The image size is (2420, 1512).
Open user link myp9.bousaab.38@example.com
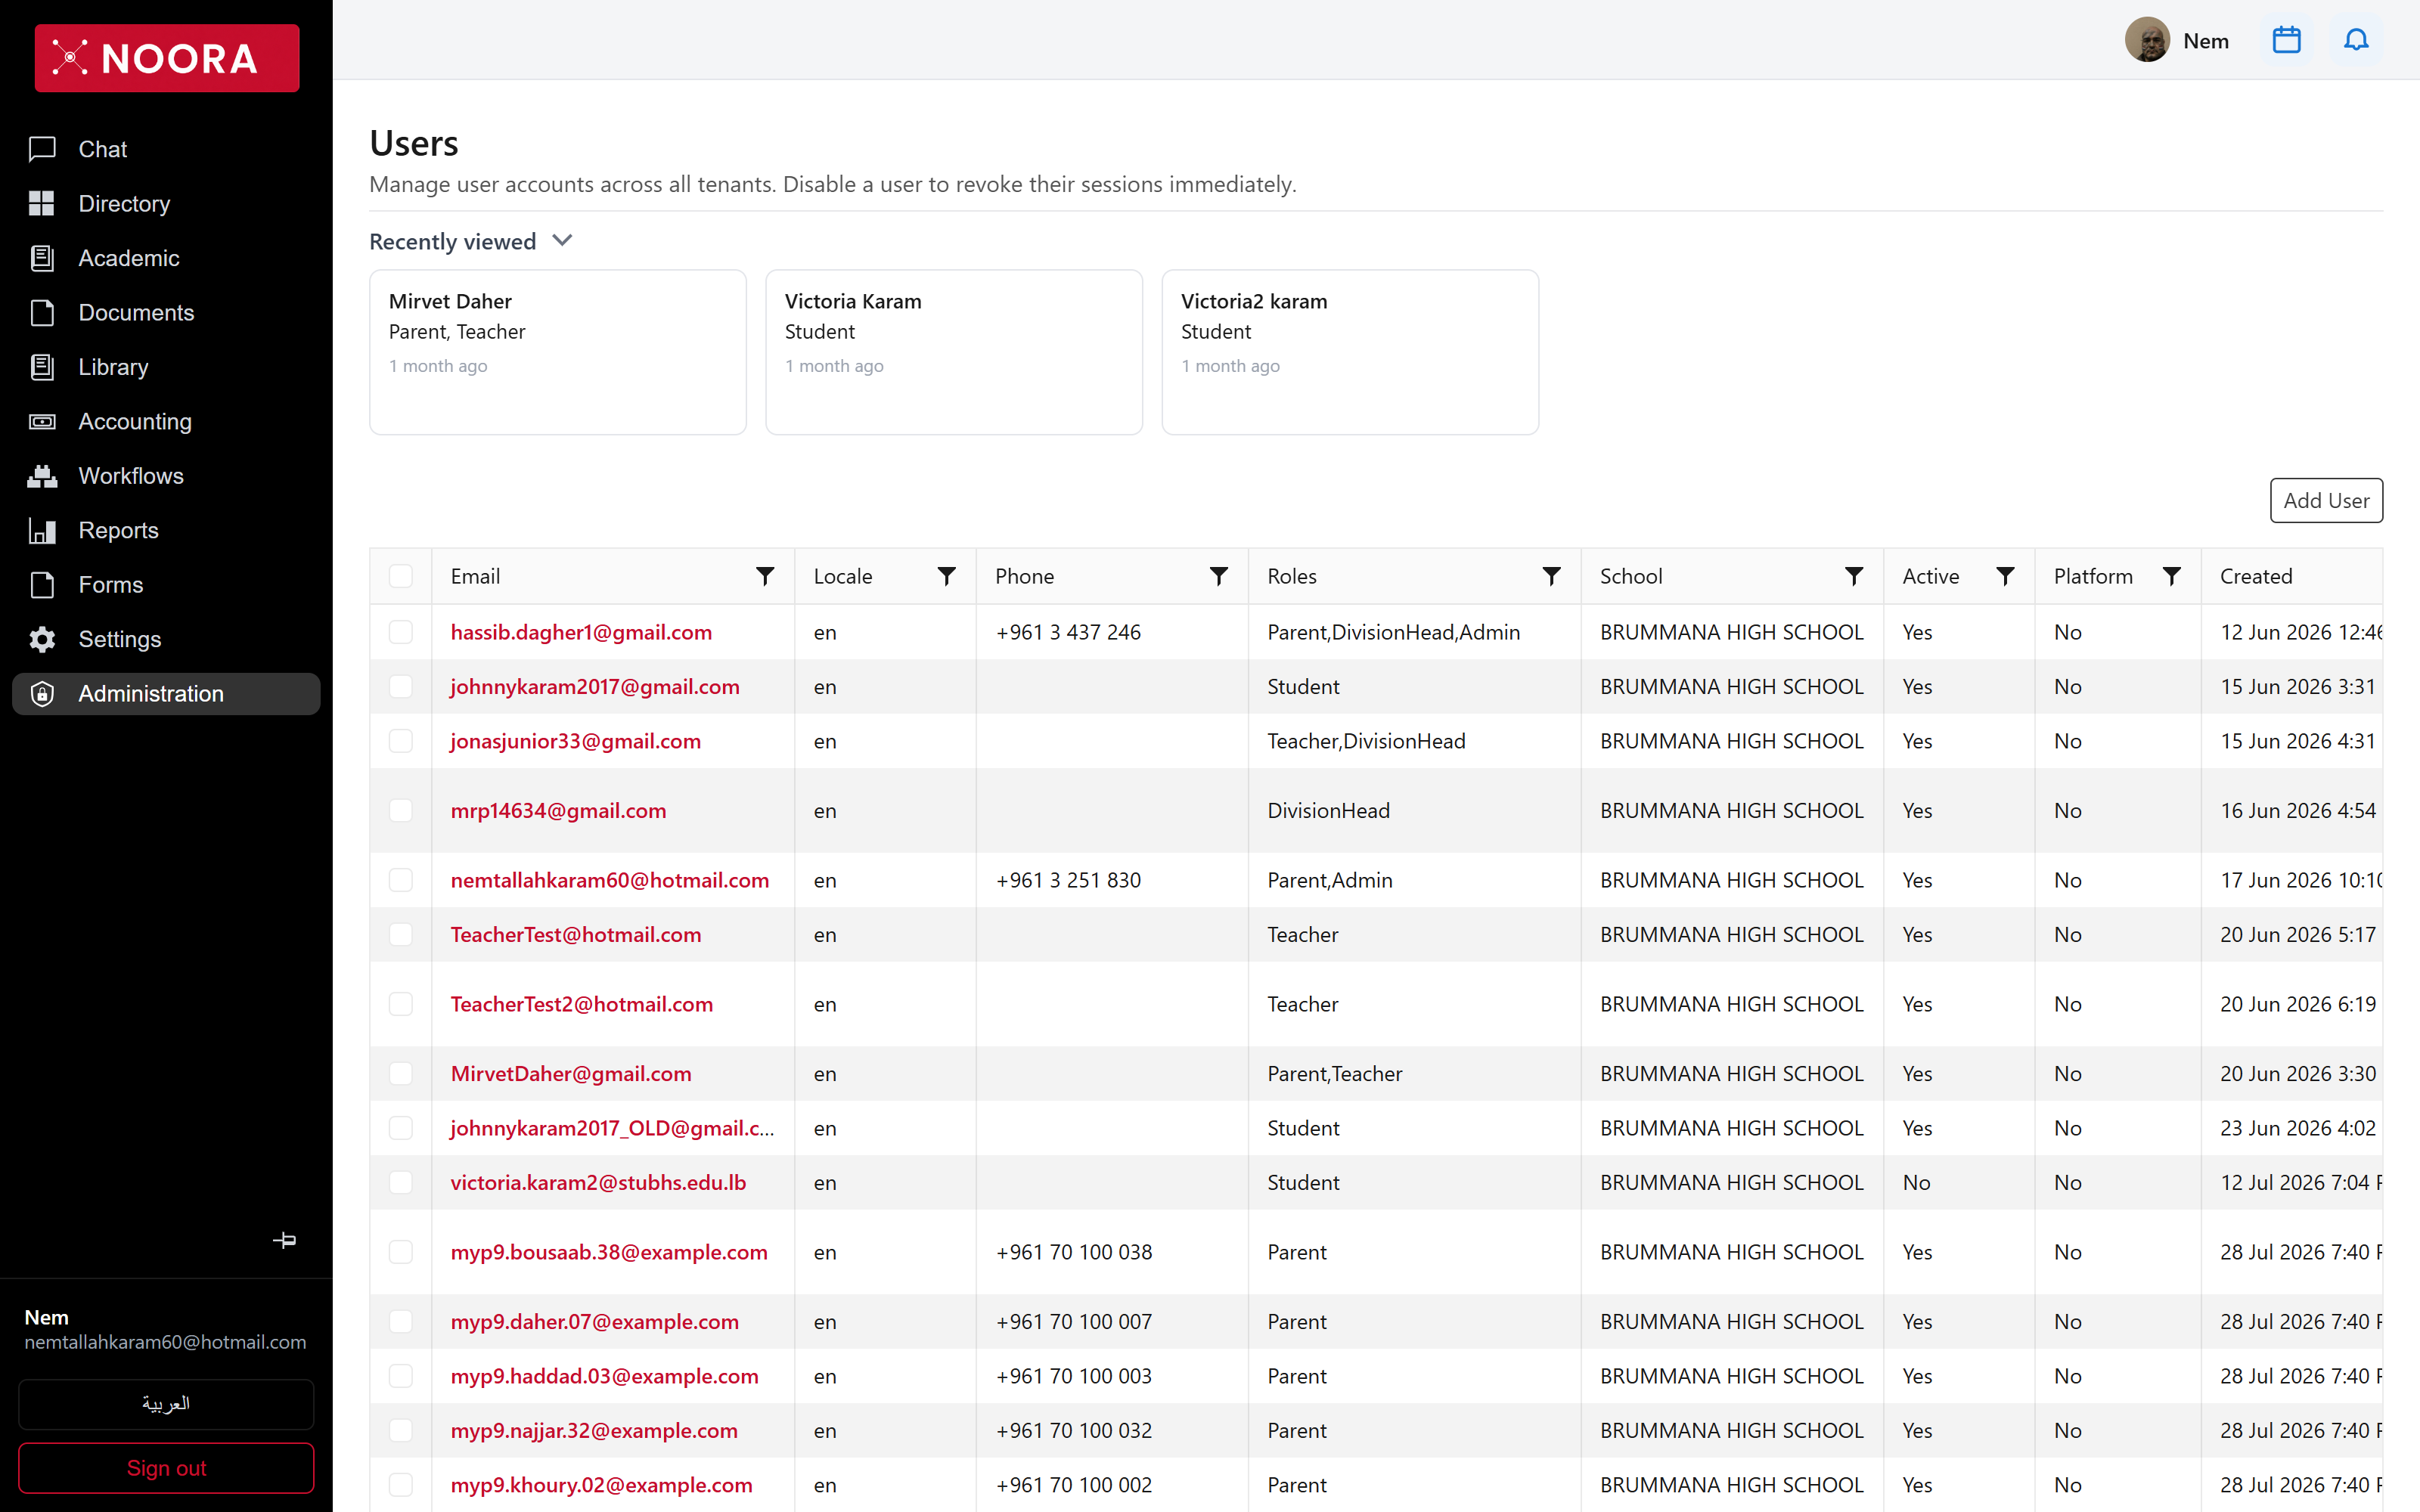pos(609,1252)
